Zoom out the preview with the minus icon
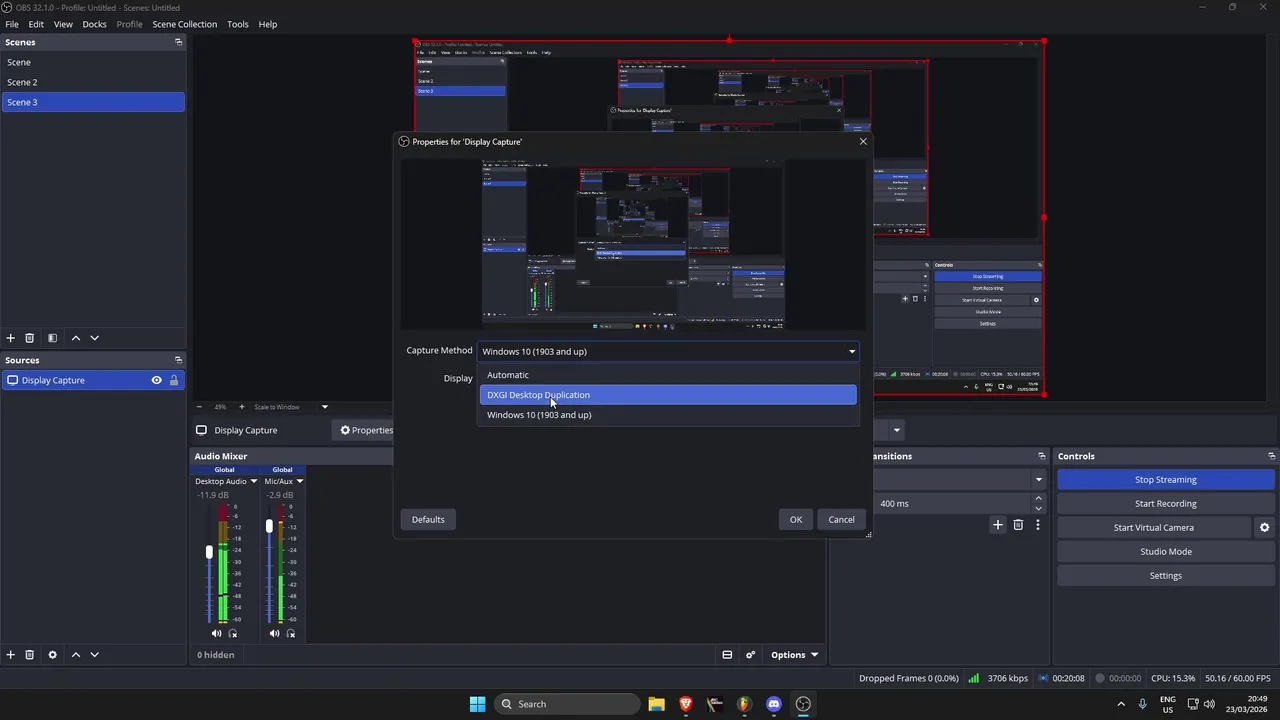Screen dimensions: 1280x720 (198, 407)
